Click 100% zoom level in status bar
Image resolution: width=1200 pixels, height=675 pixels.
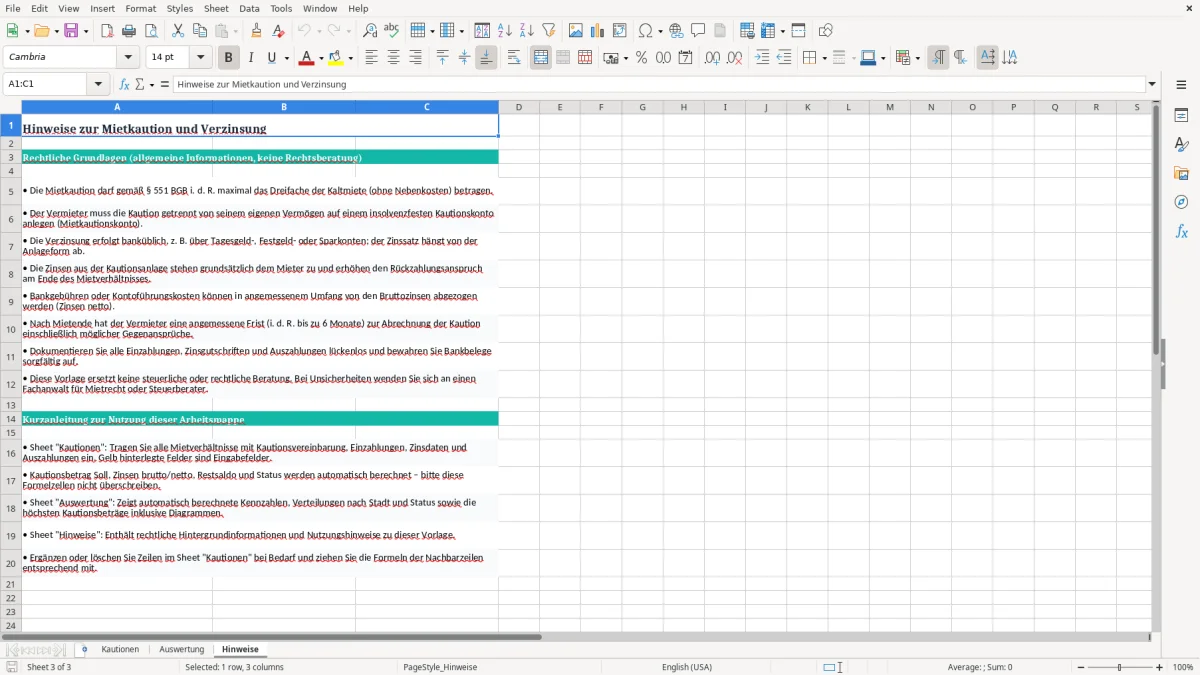click(x=1183, y=667)
